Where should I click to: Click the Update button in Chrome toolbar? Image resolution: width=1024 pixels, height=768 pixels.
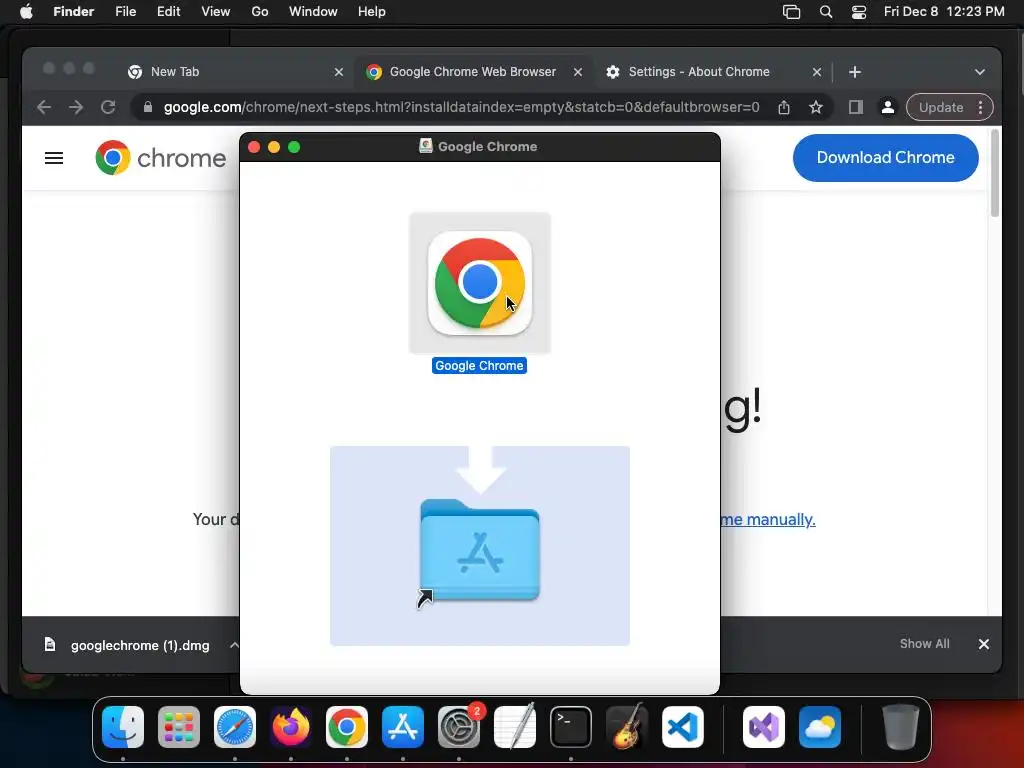pos(941,107)
